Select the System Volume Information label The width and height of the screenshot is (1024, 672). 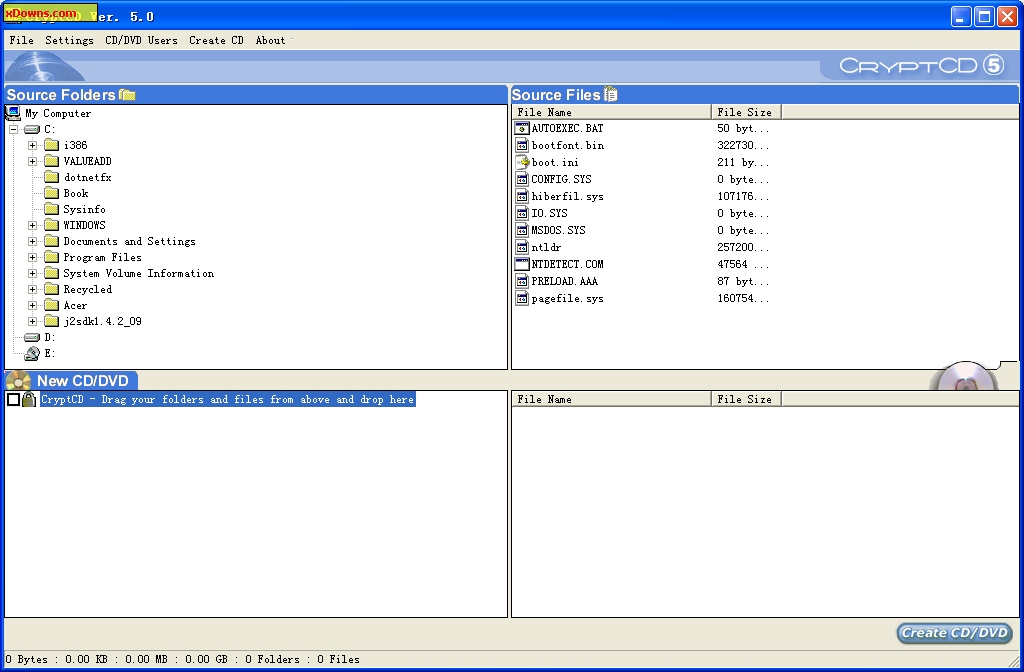138,274
